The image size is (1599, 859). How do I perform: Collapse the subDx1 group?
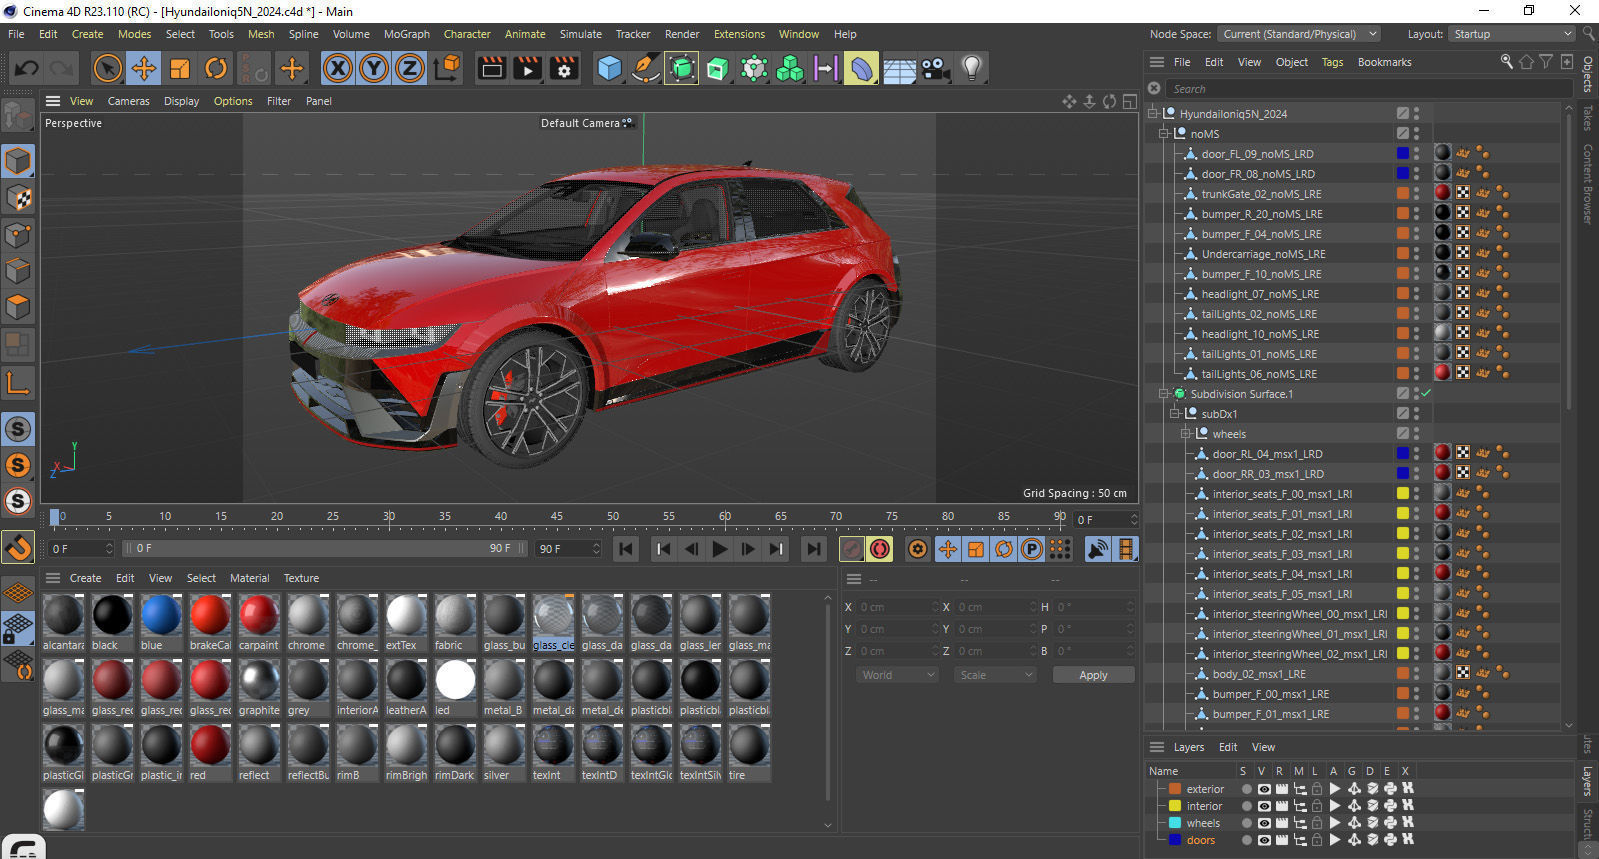[1175, 414]
